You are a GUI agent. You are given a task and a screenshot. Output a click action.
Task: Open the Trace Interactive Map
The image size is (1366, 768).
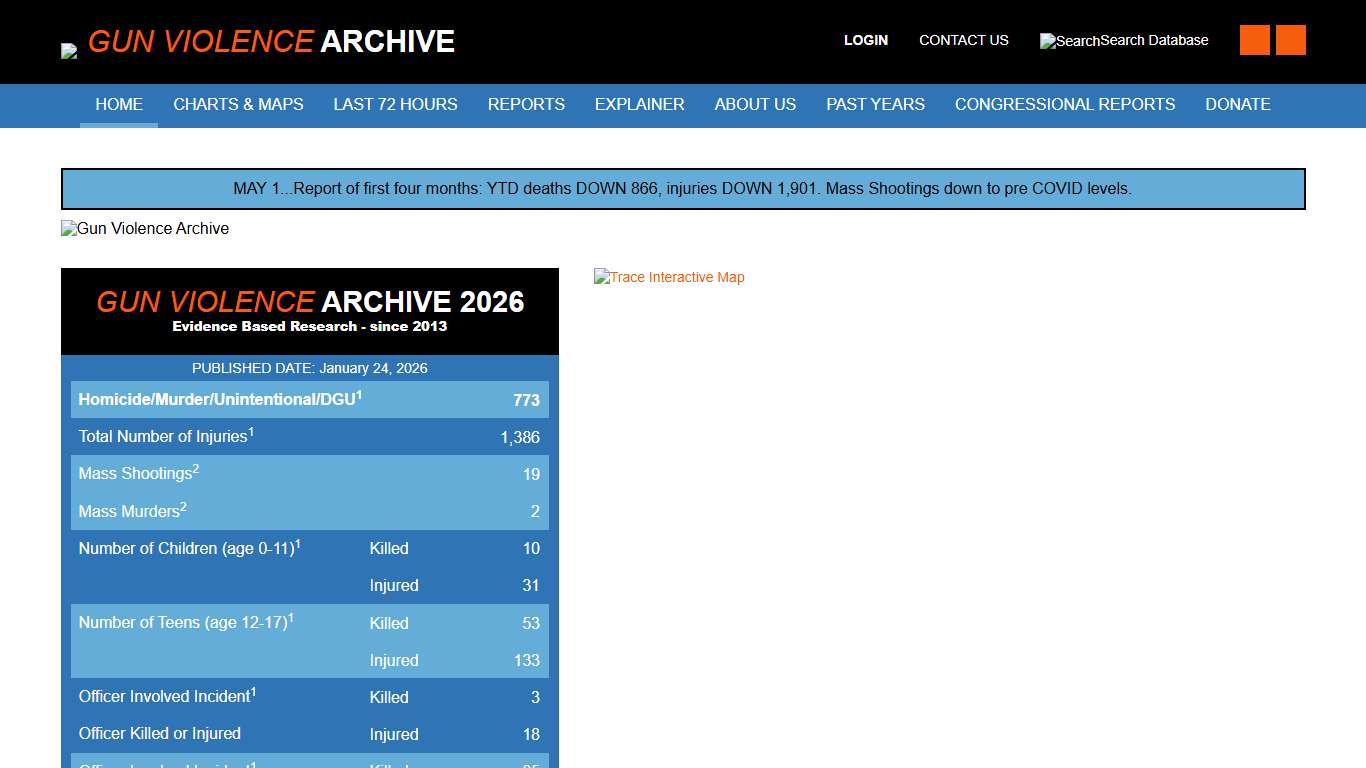pos(668,277)
